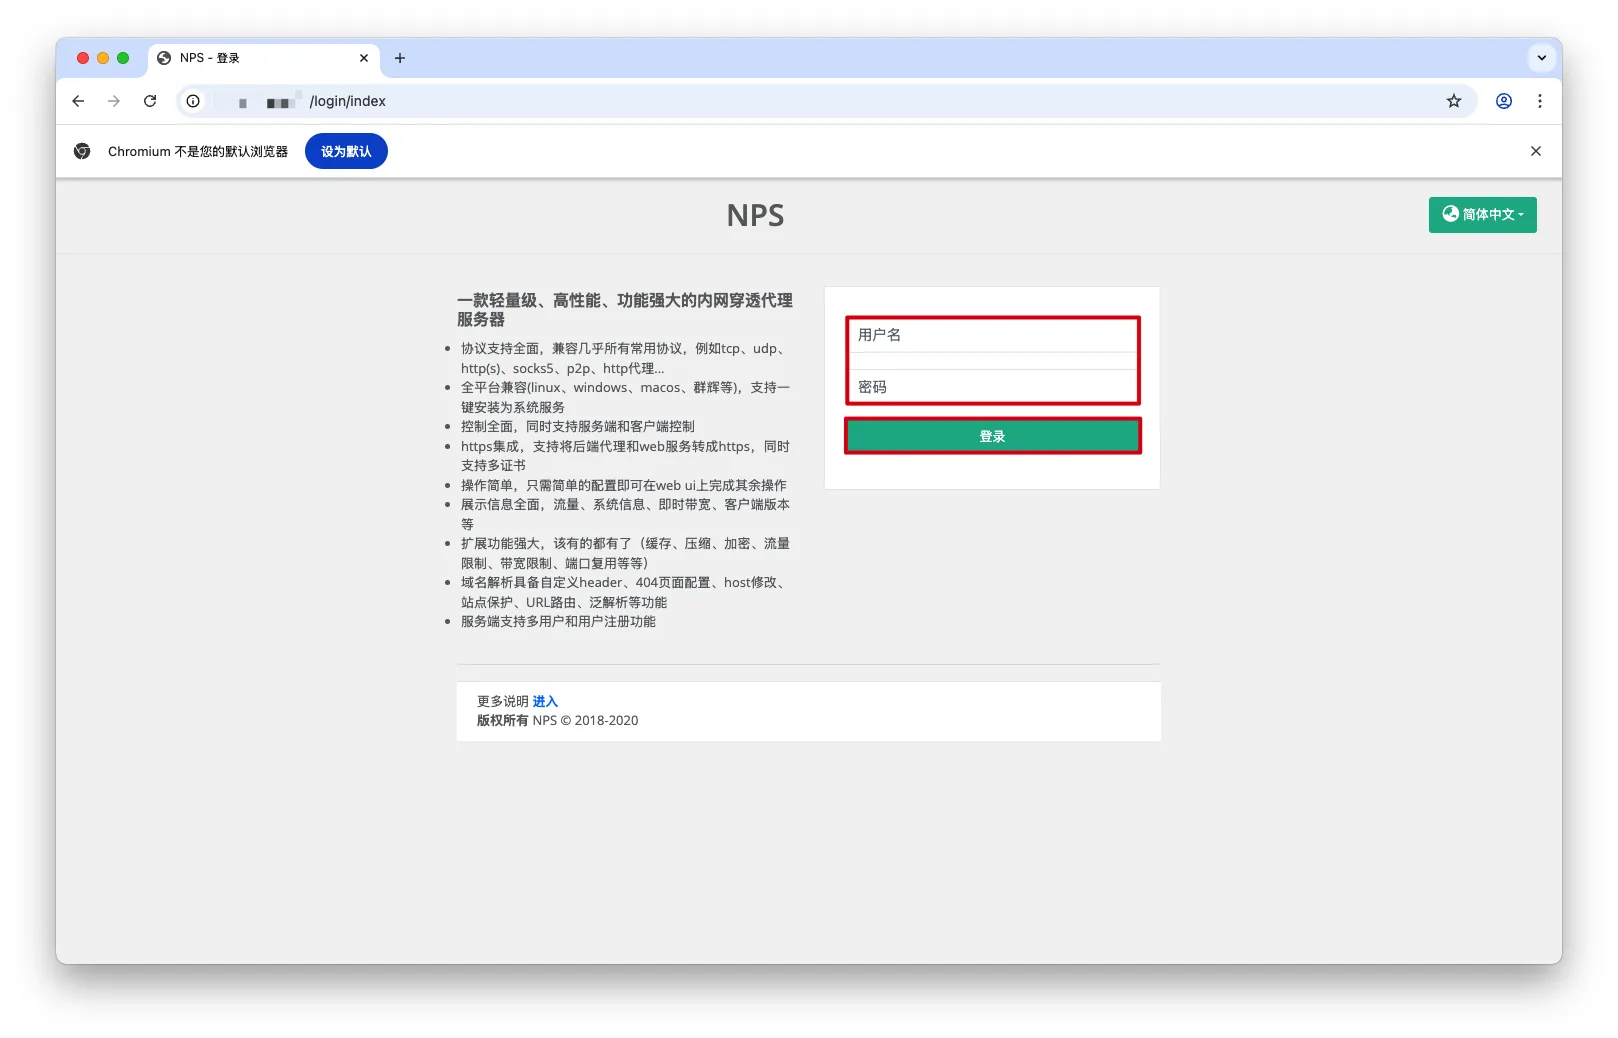
Task: Click the browser back arrow
Action: (x=78, y=101)
